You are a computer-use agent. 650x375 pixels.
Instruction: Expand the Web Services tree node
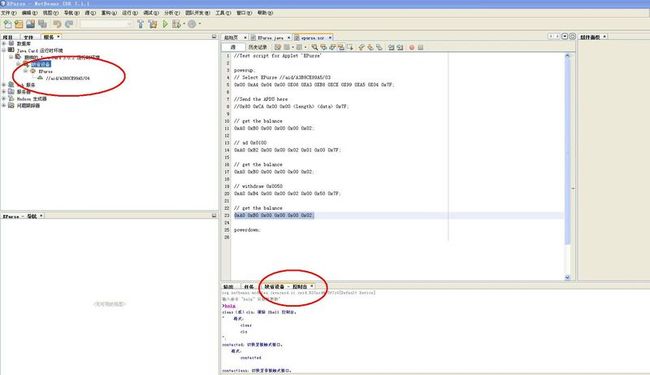click(4, 85)
